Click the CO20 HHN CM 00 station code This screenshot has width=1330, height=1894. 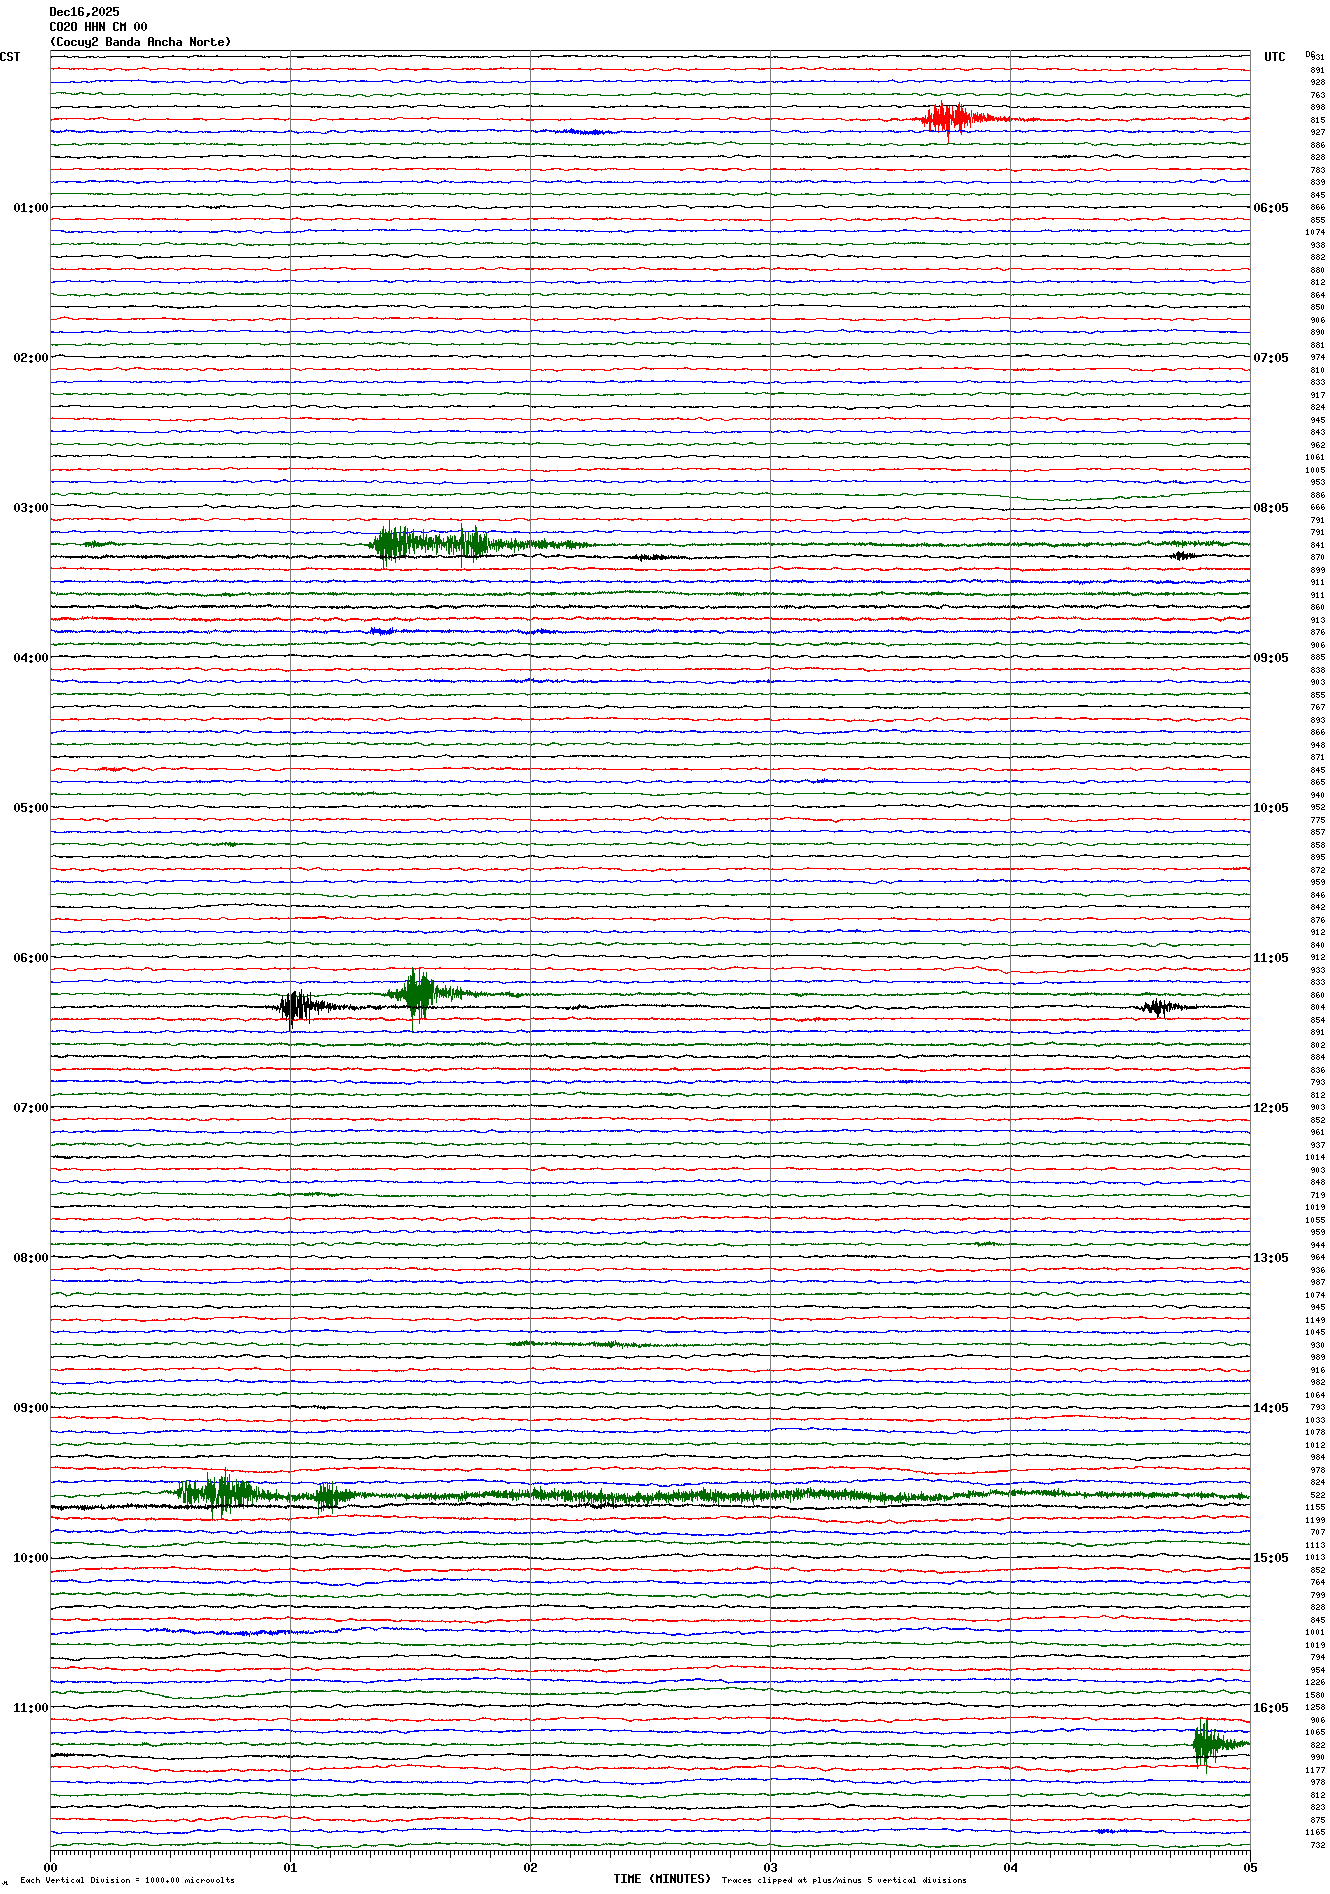click(98, 27)
